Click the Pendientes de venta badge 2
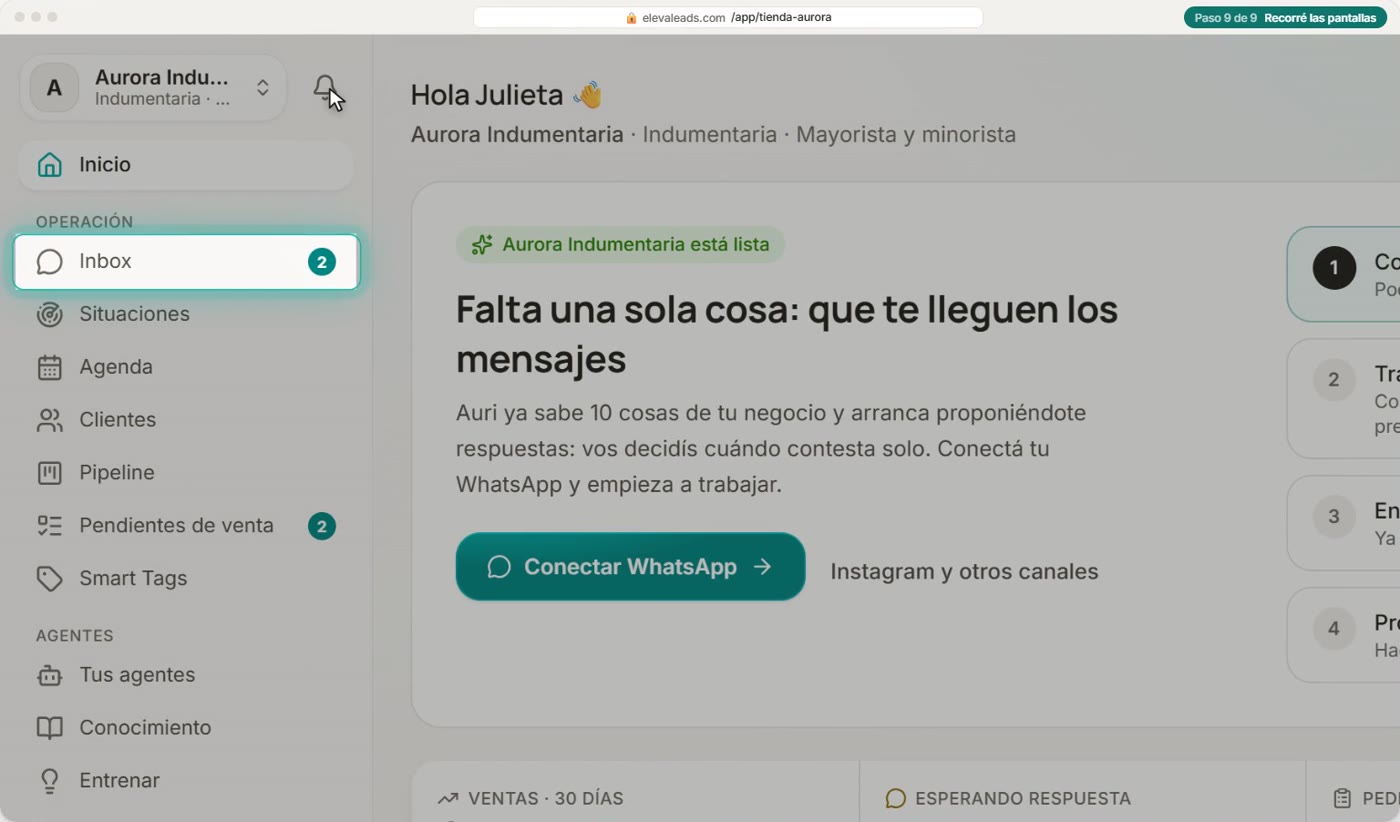 tap(322, 526)
